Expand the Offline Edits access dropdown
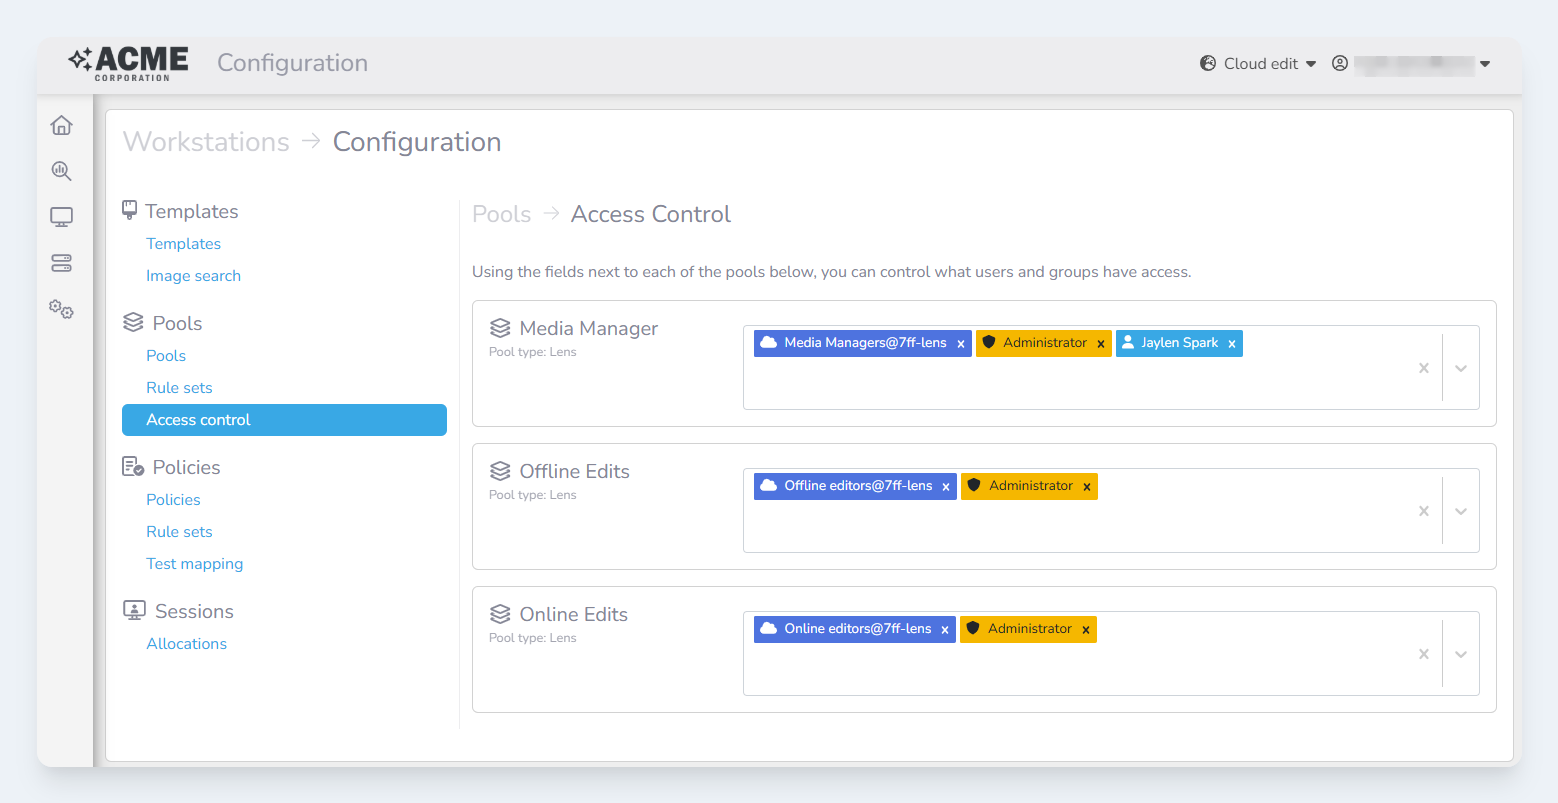This screenshot has height=803, width=1558. click(x=1461, y=511)
